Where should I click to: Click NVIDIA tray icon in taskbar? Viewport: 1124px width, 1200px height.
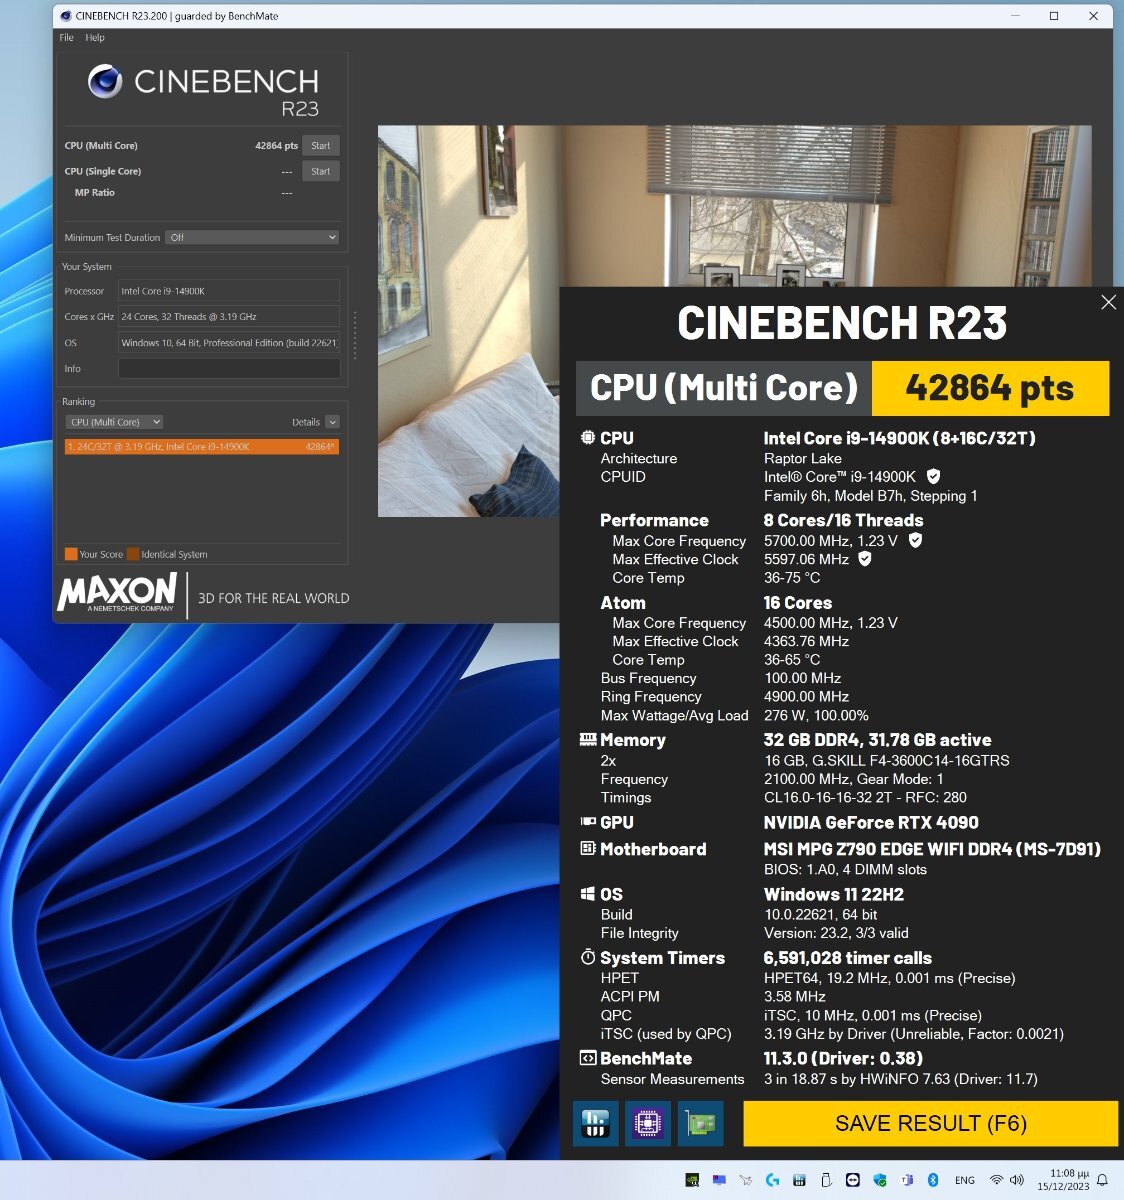[692, 1180]
